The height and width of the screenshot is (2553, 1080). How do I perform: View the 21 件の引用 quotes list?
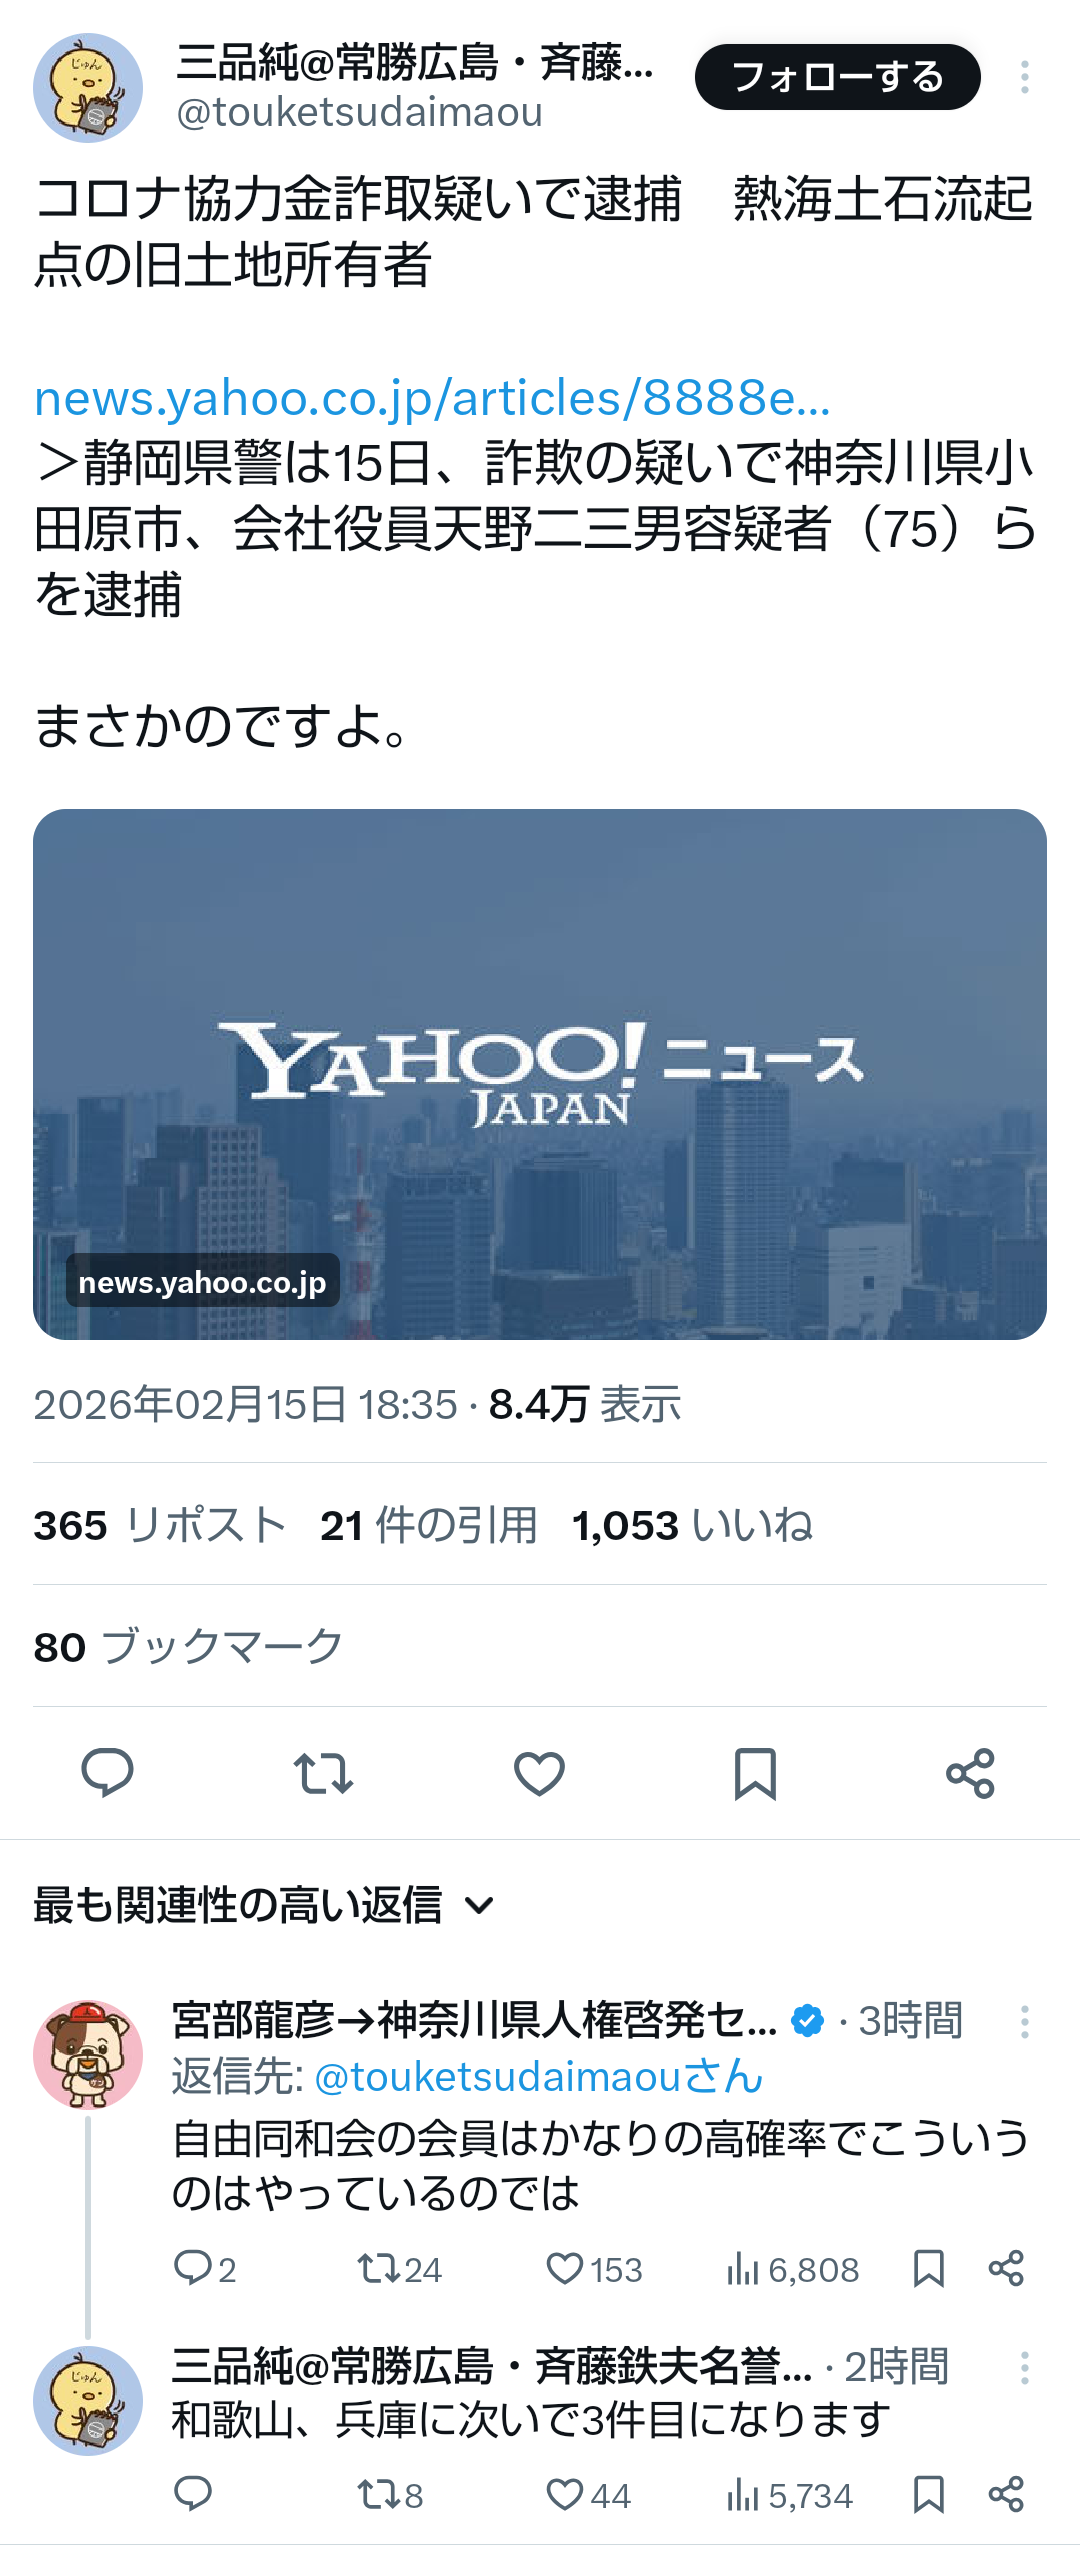pos(429,1526)
